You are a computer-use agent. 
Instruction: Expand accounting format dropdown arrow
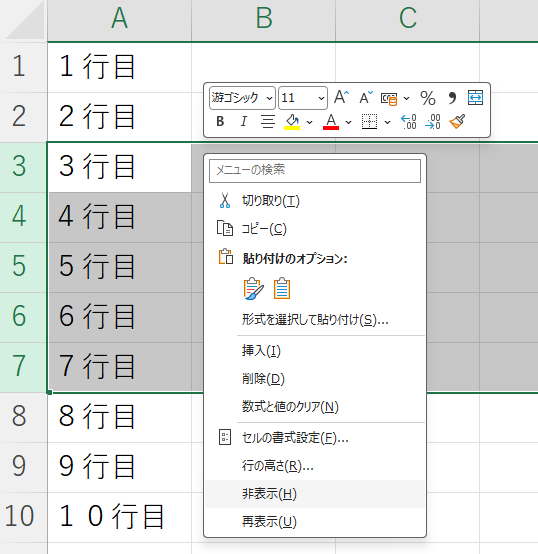(x=407, y=98)
